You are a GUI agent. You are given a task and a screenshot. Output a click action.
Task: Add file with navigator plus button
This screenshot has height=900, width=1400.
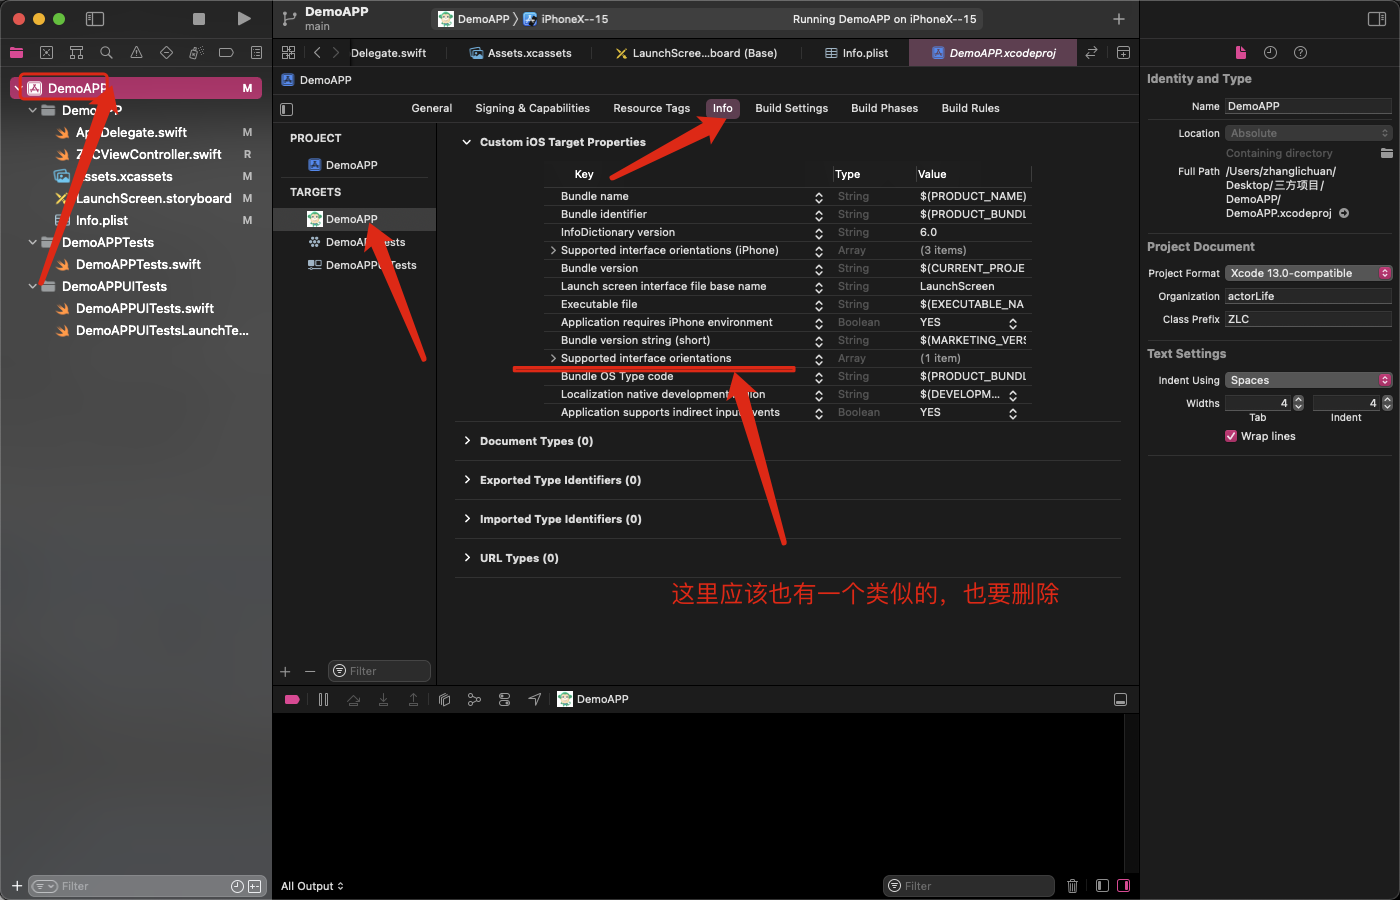coord(16,886)
